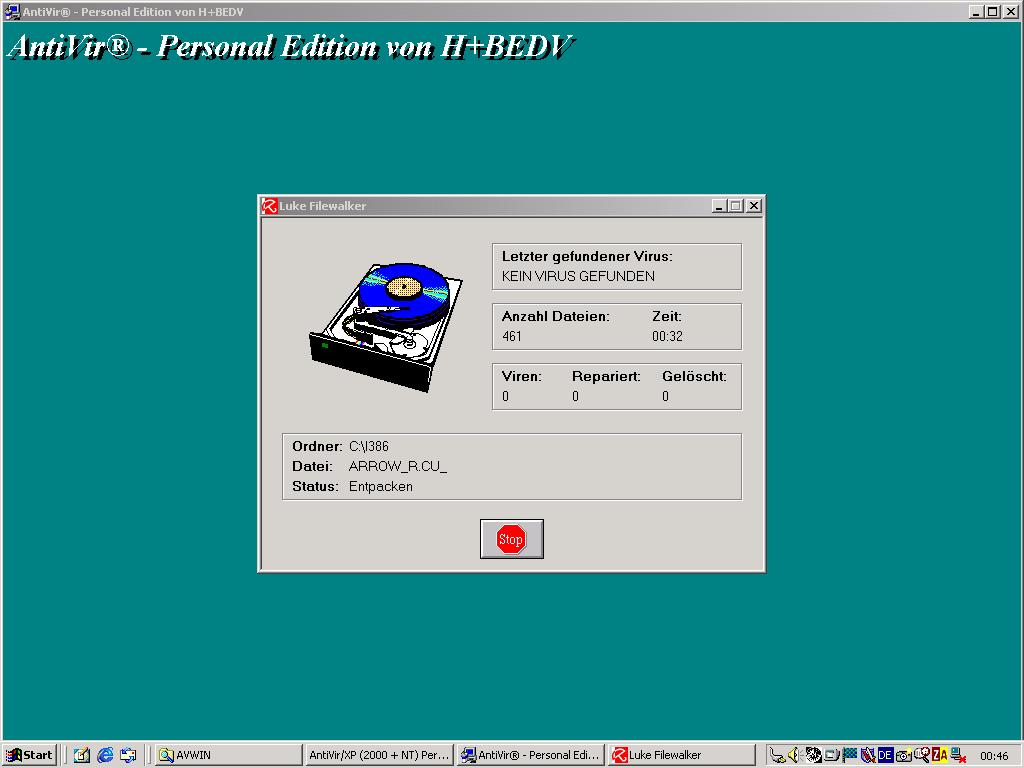Click the 'Gelöscht:' label
Viewport: 1024px width, 768px height.
(x=694, y=376)
